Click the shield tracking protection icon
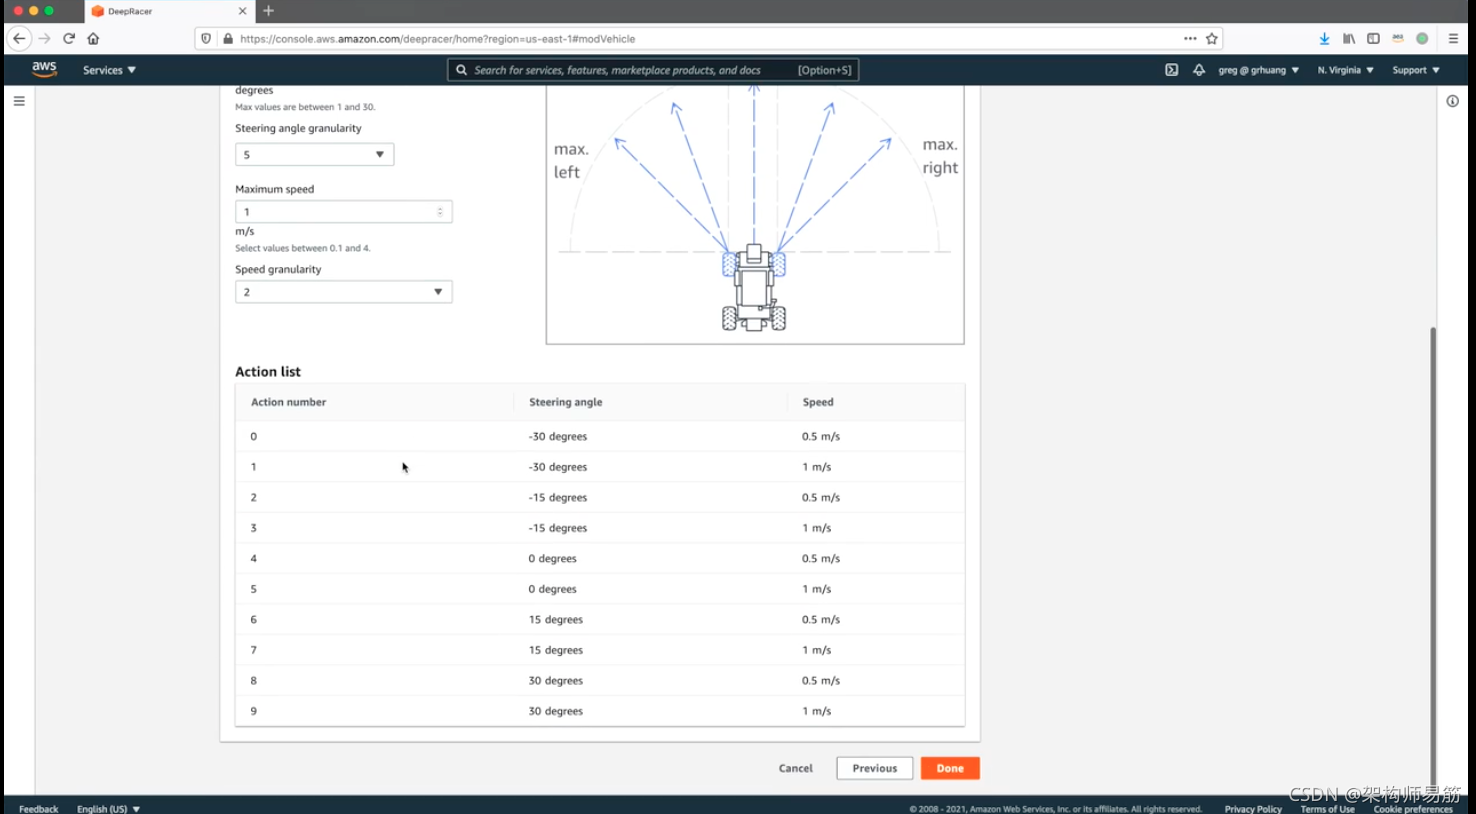 [x=206, y=39]
